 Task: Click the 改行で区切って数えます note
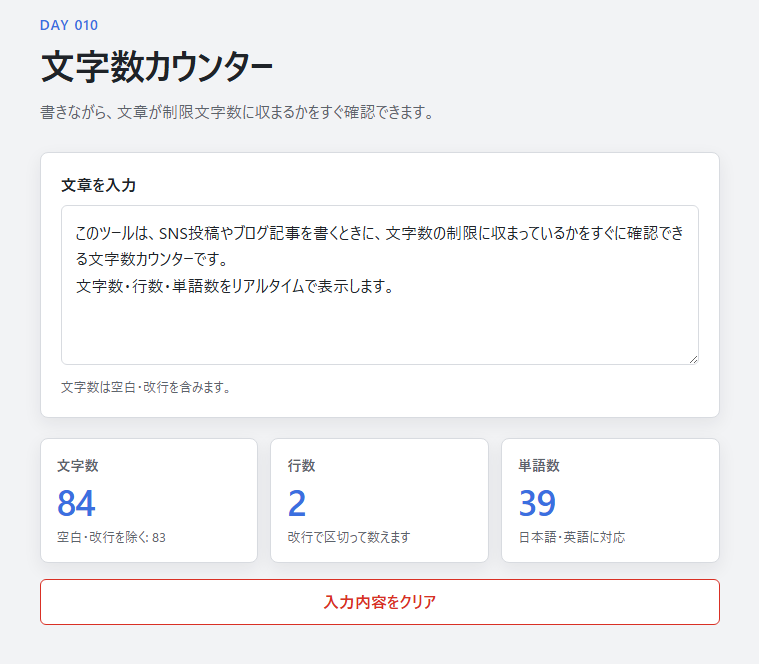(x=349, y=537)
